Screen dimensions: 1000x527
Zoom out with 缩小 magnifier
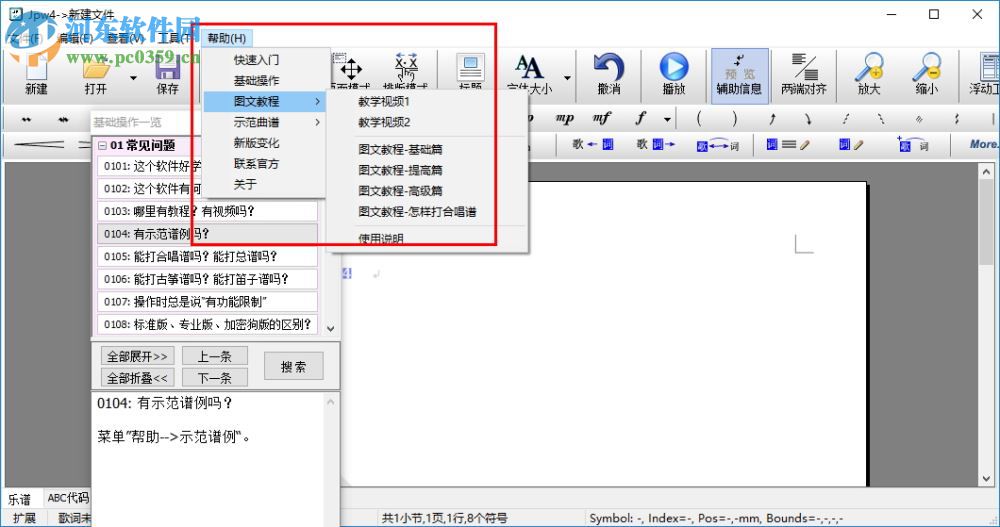point(927,75)
